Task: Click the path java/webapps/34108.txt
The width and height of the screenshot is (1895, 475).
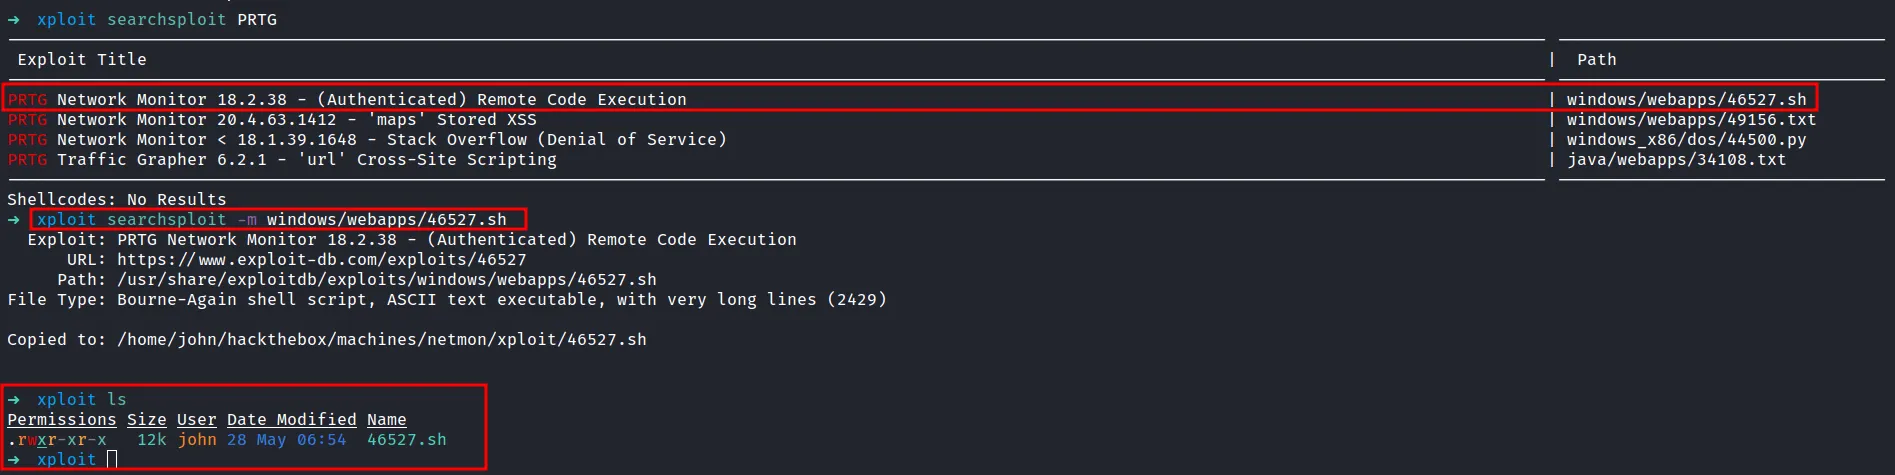Action: (x=1676, y=160)
